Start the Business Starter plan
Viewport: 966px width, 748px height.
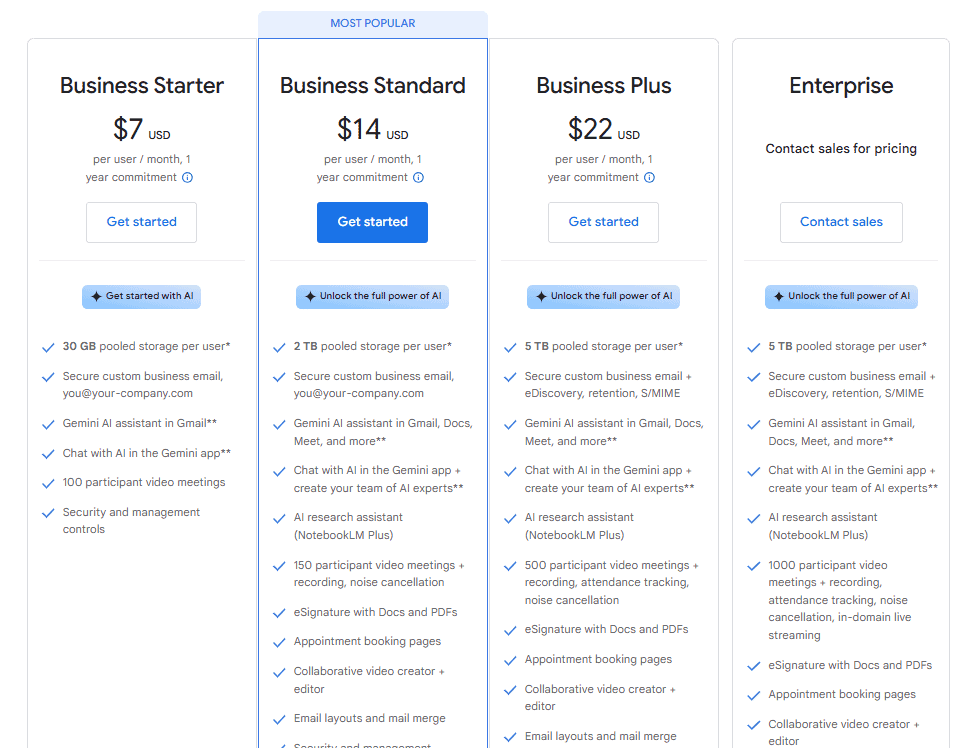click(142, 222)
